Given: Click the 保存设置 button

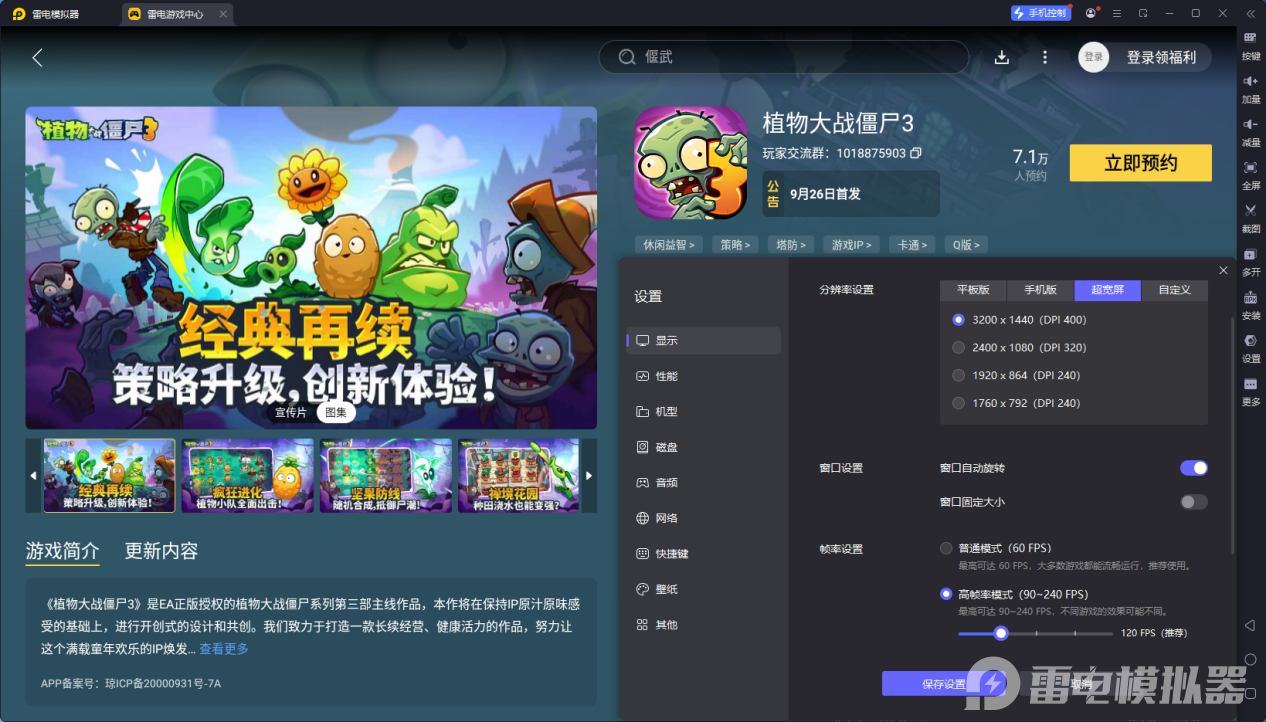Looking at the screenshot, I should (x=943, y=684).
